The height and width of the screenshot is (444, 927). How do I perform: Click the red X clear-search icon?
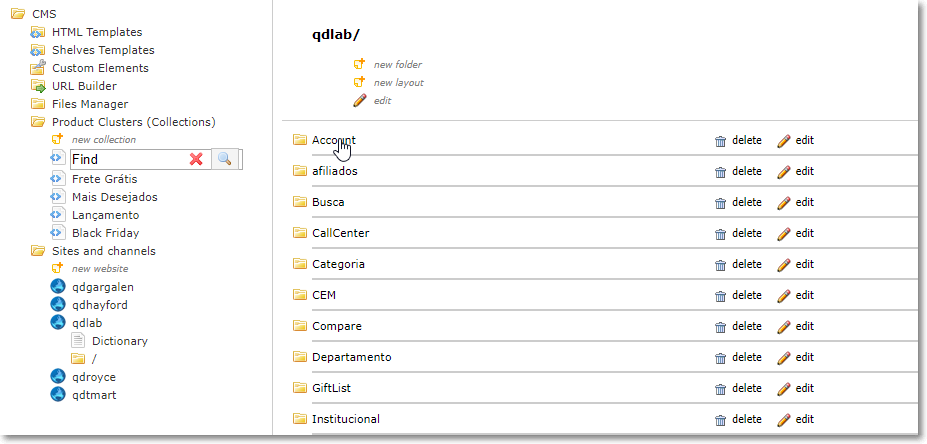196,159
